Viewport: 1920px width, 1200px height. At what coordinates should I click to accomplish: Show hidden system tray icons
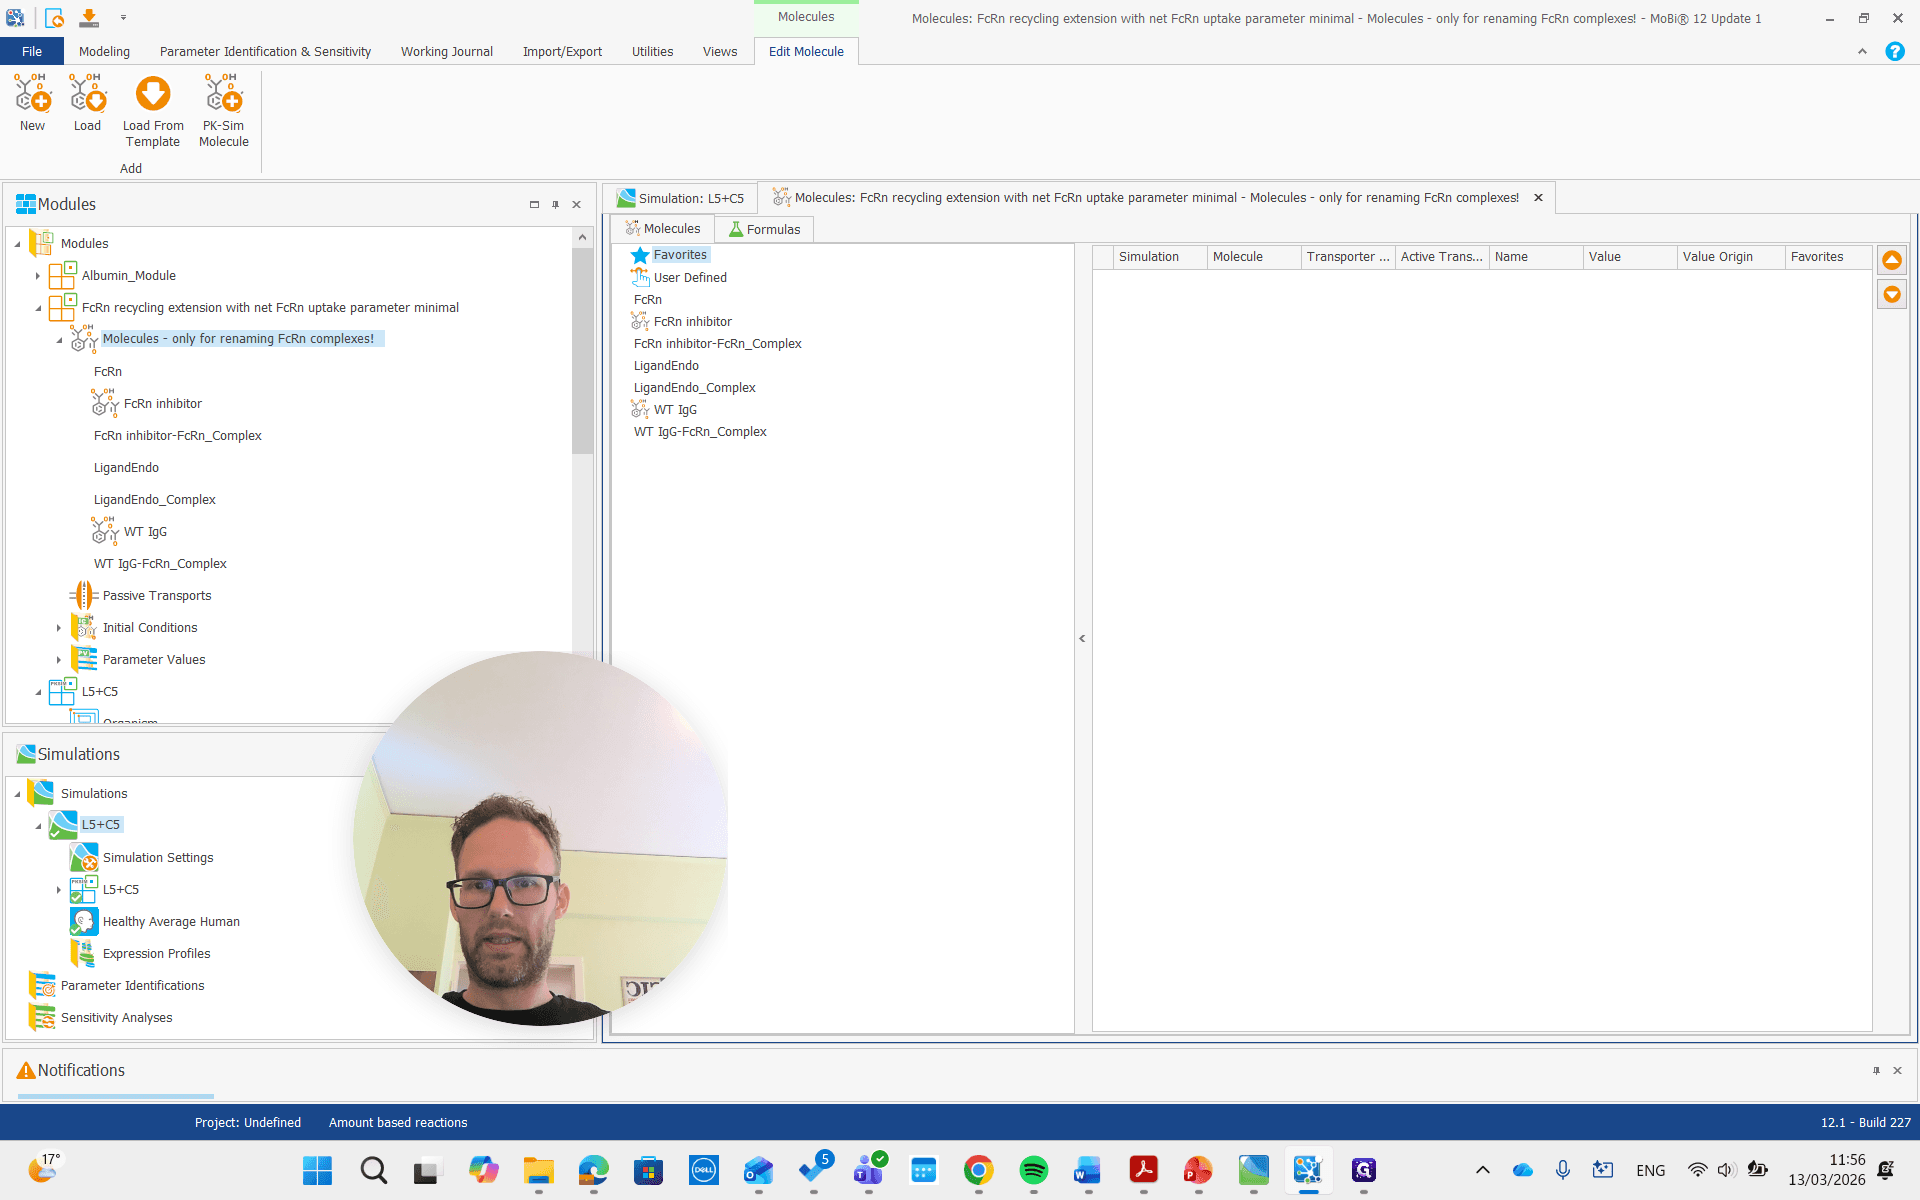coord(1482,1170)
